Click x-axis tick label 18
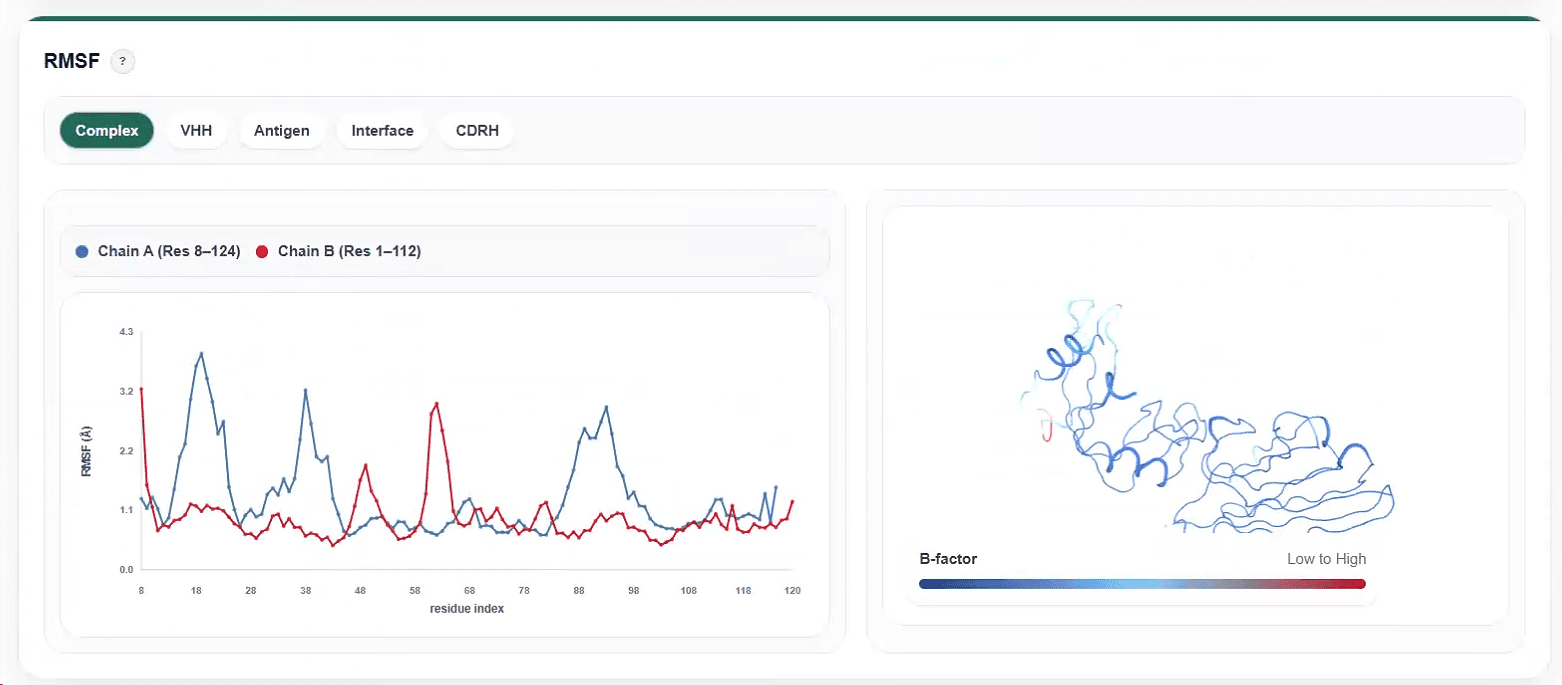The height and width of the screenshot is (685, 1562). tap(196, 590)
